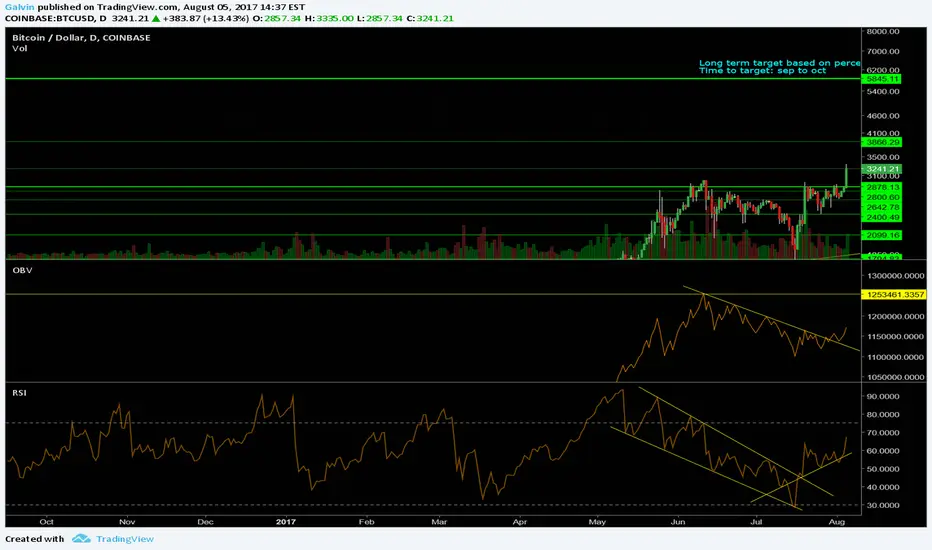Select the 3866.29 green price level label
The width and height of the screenshot is (932, 550).
pos(881,142)
